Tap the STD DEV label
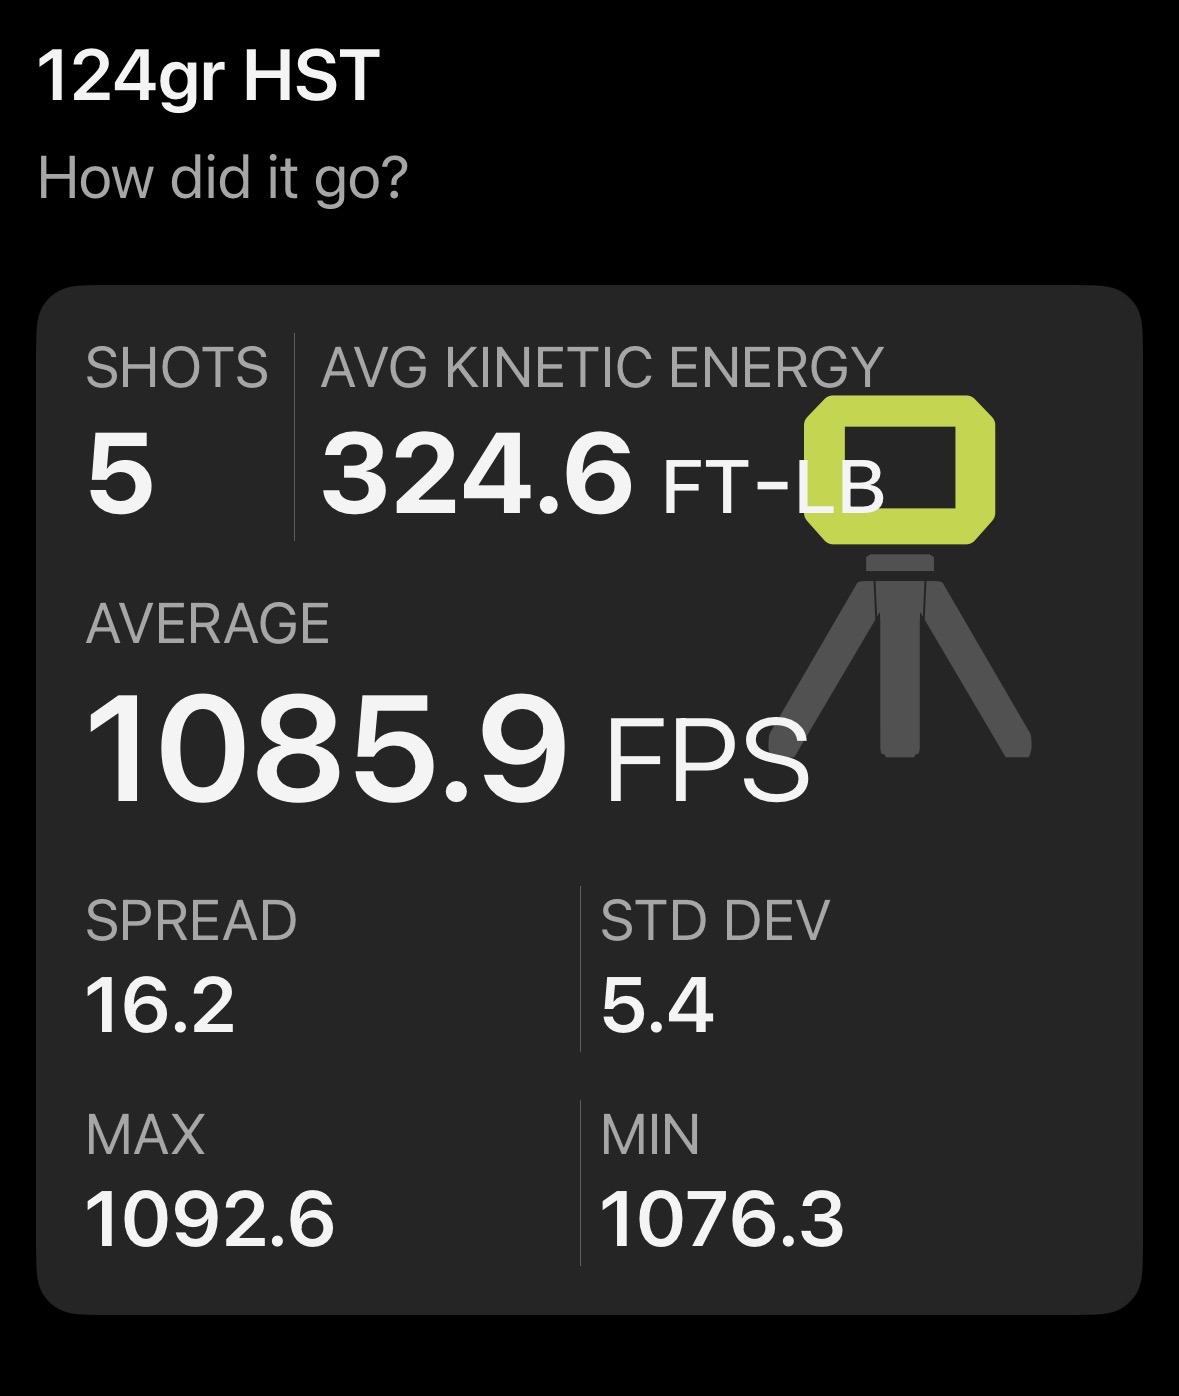This screenshot has width=1179, height=1396. (x=715, y=920)
